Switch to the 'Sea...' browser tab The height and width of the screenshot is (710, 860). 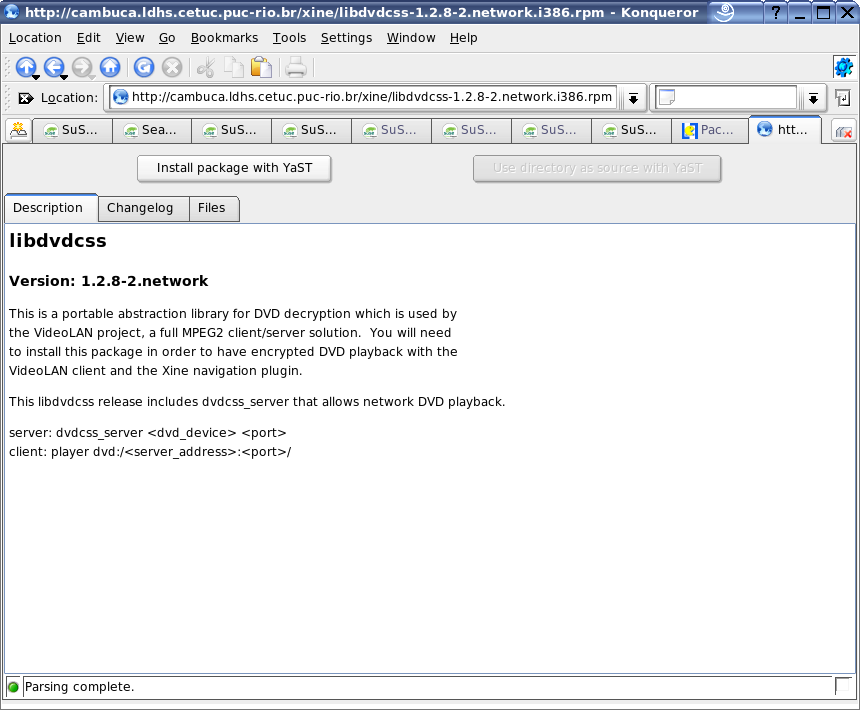click(x=152, y=130)
